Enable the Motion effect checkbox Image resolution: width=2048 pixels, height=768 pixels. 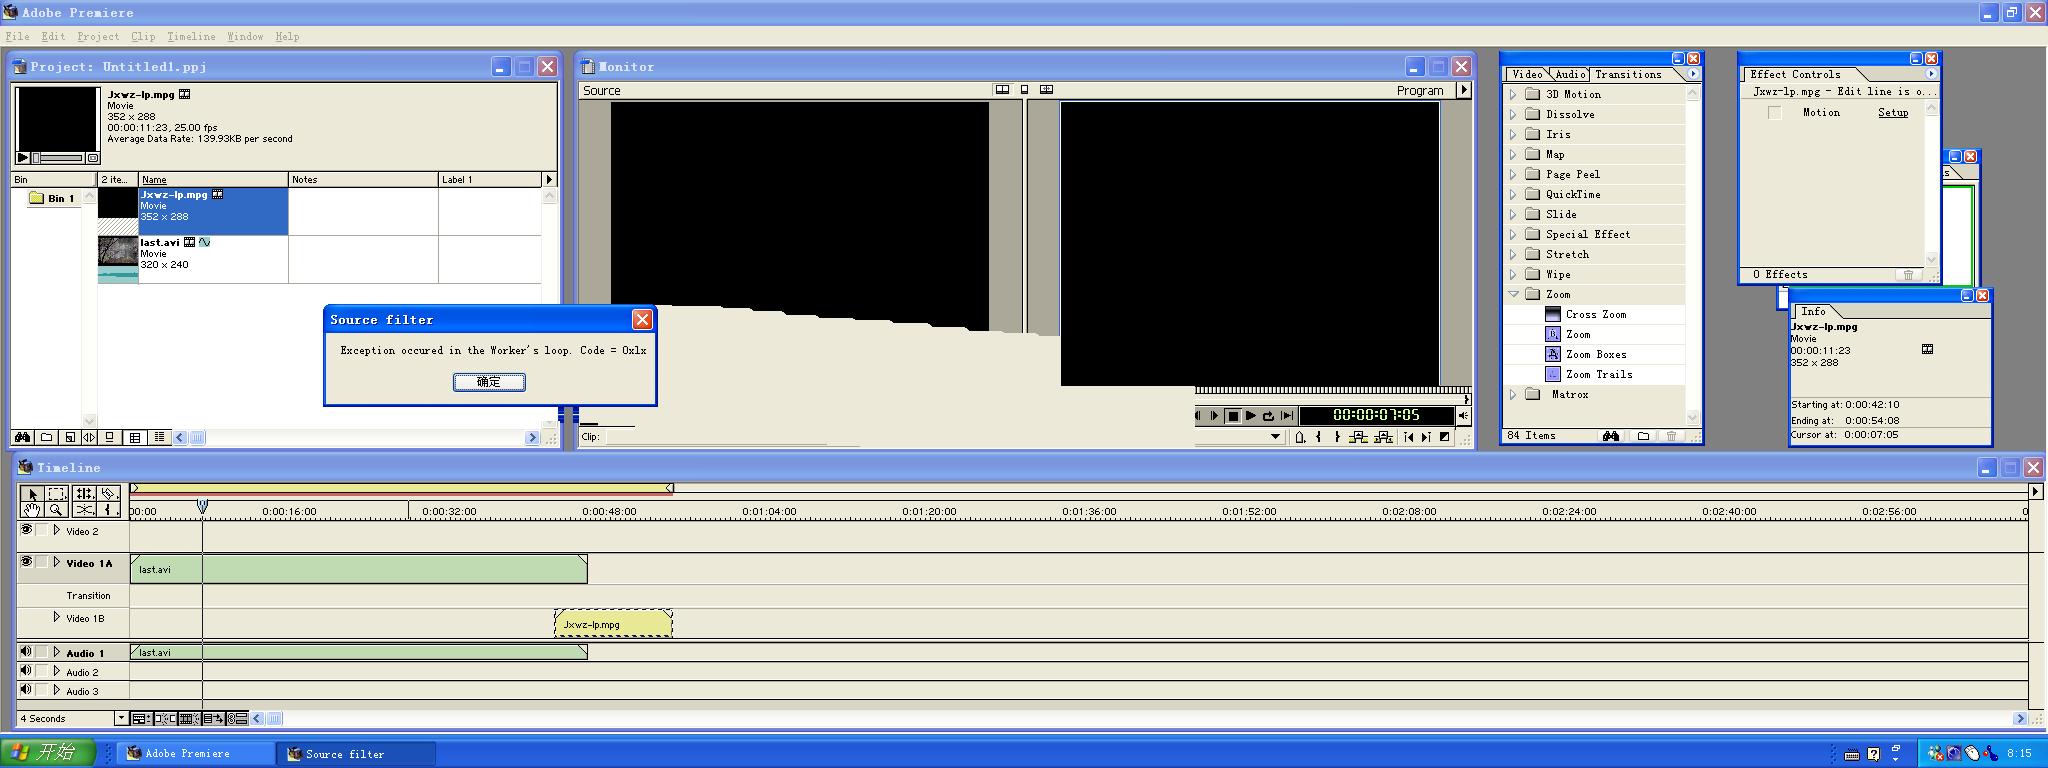[x=1774, y=113]
